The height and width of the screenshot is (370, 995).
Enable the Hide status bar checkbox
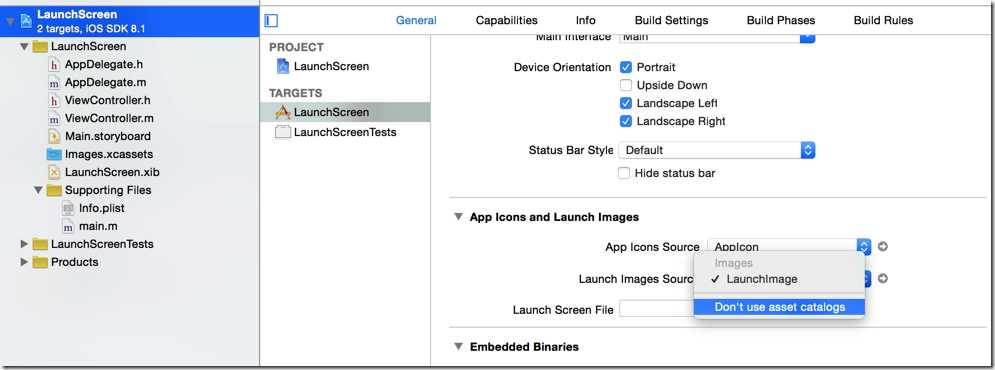click(624, 173)
